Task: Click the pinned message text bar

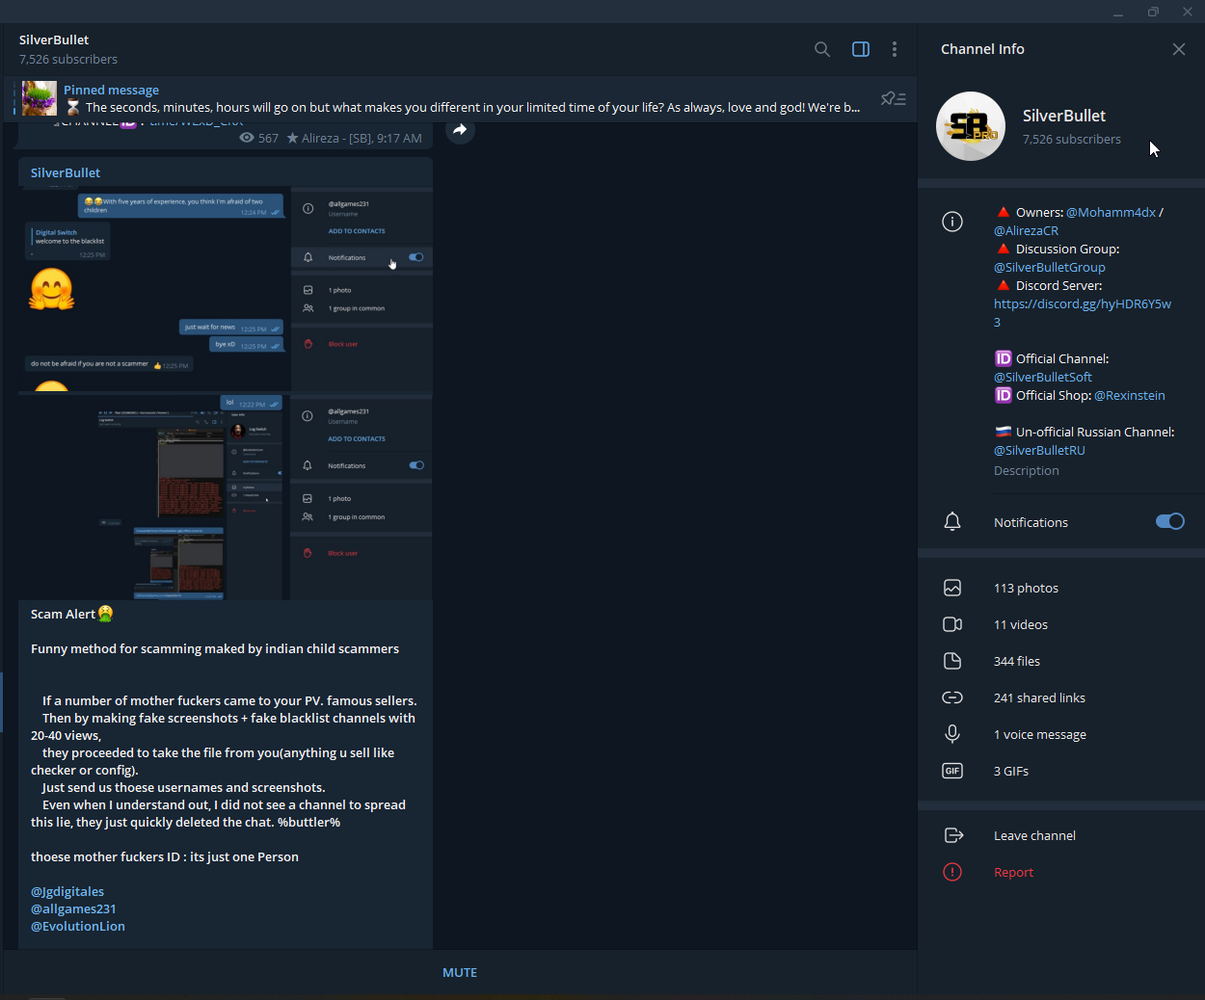Action: pyautogui.click(x=462, y=98)
